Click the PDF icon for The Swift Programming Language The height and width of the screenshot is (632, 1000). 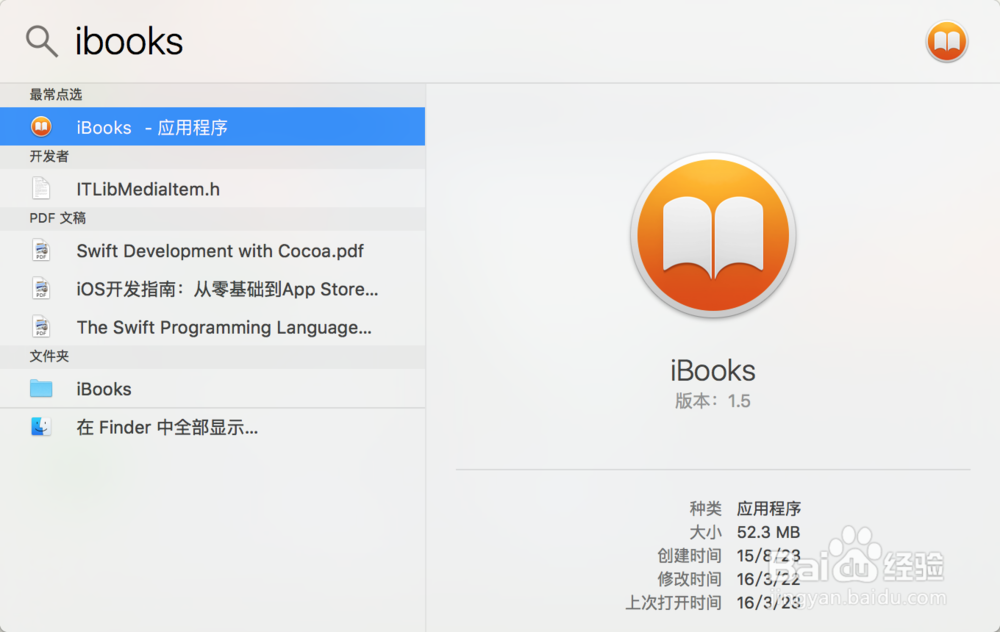[x=41, y=327]
